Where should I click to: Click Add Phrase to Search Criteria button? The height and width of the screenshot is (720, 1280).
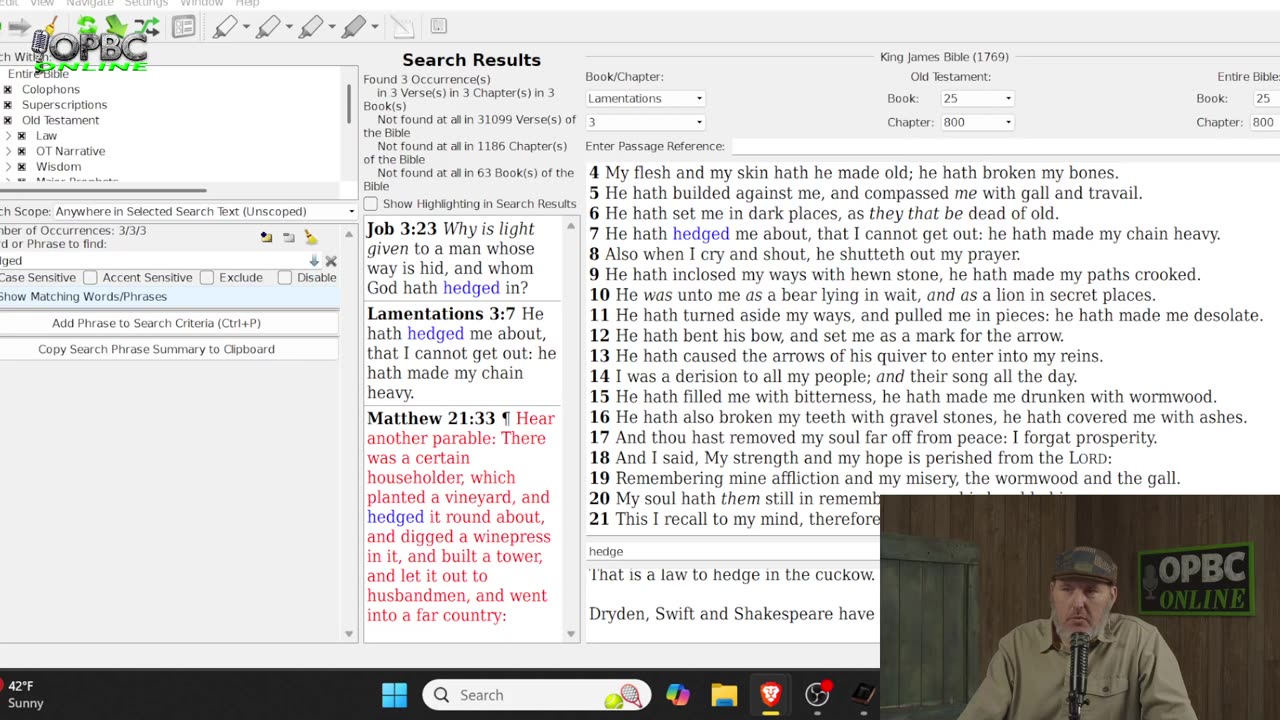(156, 323)
